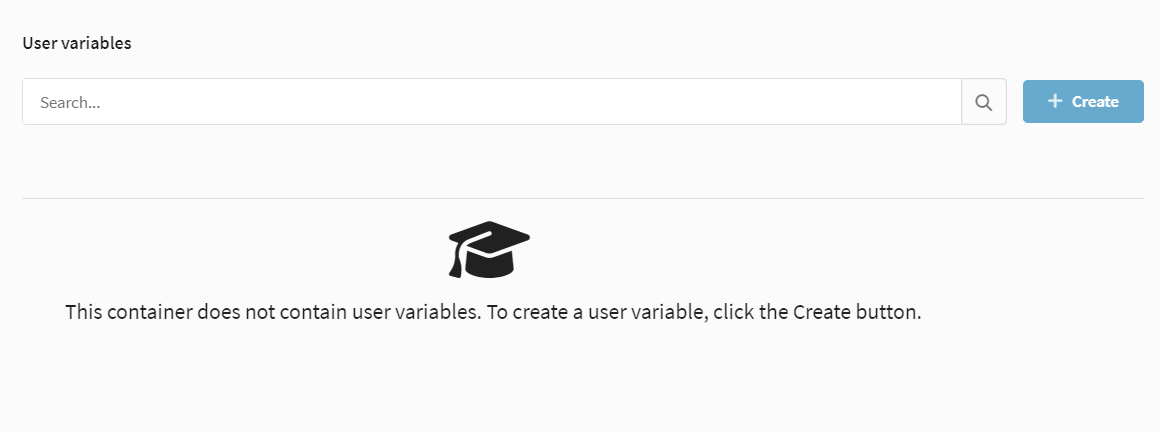Run search with the magnifier button
Screen dimensions: 1160x432
pyautogui.click(x=983, y=102)
